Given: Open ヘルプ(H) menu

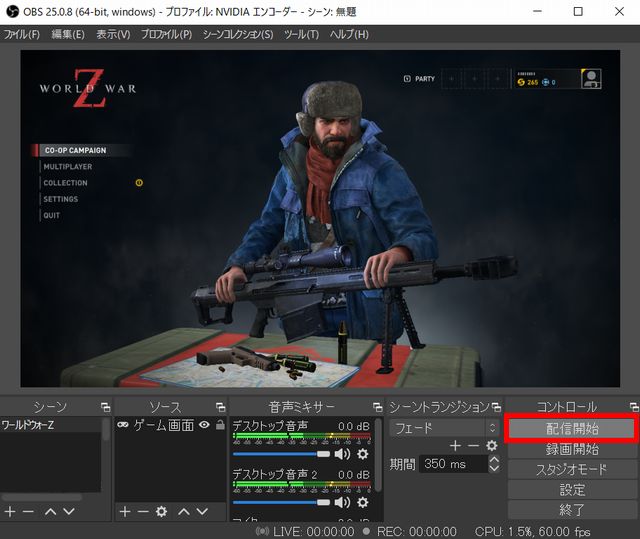Looking at the screenshot, I should [x=349, y=34].
